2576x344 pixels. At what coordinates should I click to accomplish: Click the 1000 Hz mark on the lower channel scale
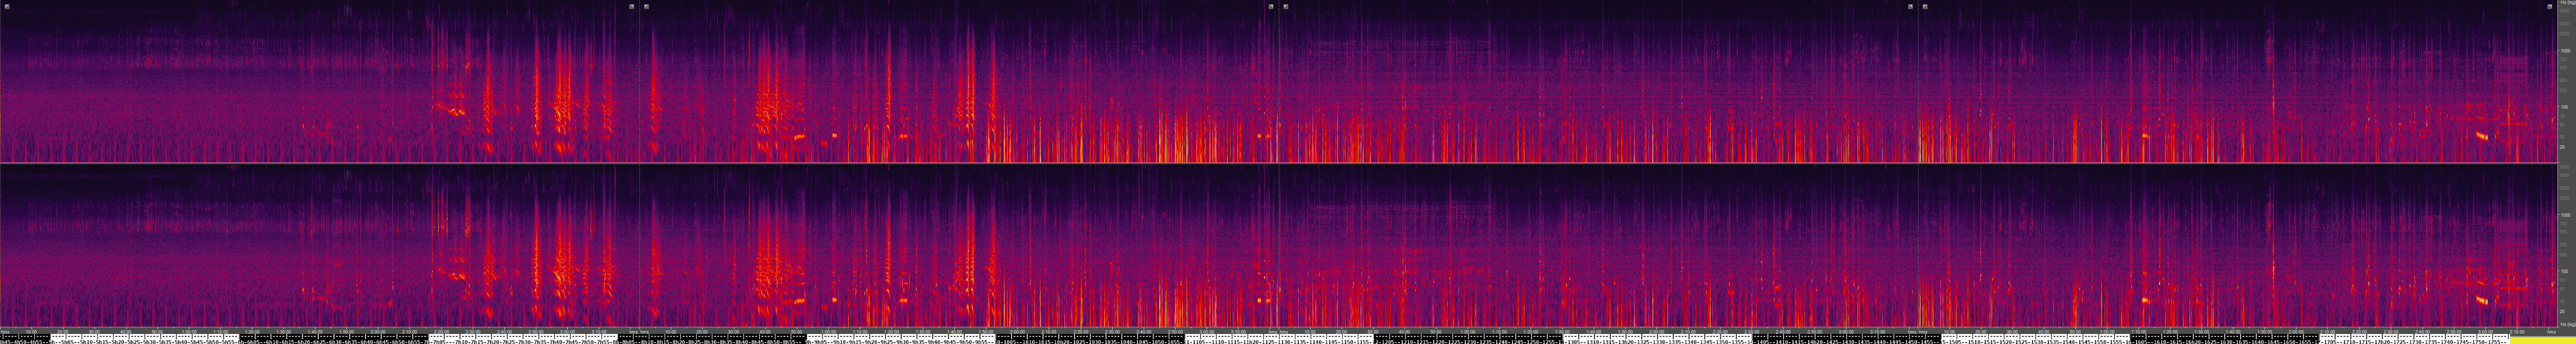[2565, 215]
